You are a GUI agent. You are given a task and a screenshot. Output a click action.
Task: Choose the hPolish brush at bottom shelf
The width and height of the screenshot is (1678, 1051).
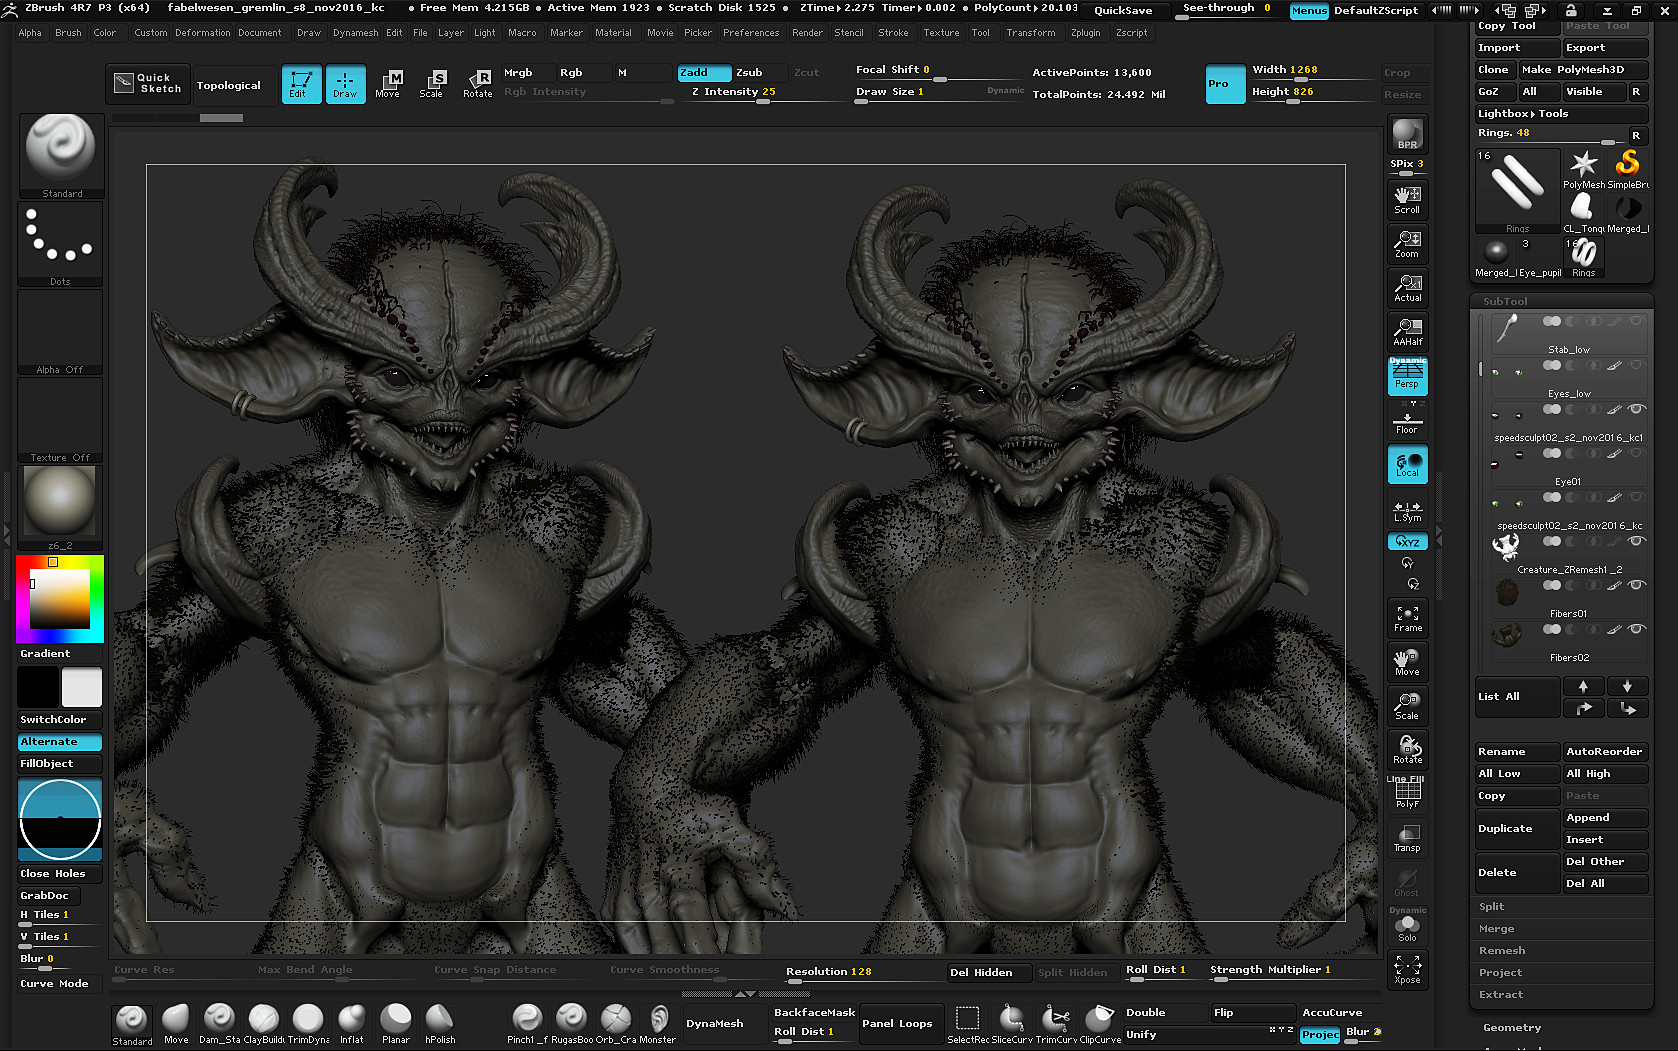pyautogui.click(x=440, y=1024)
